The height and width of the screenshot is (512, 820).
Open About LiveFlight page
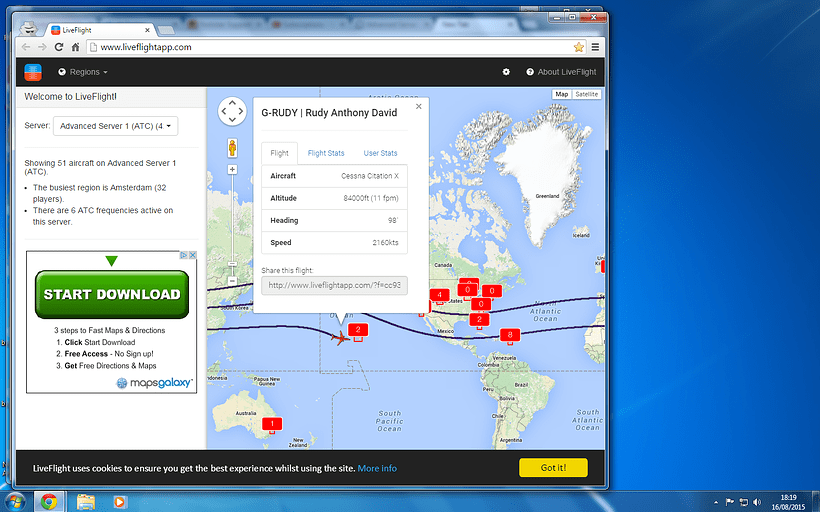point(561,72)
